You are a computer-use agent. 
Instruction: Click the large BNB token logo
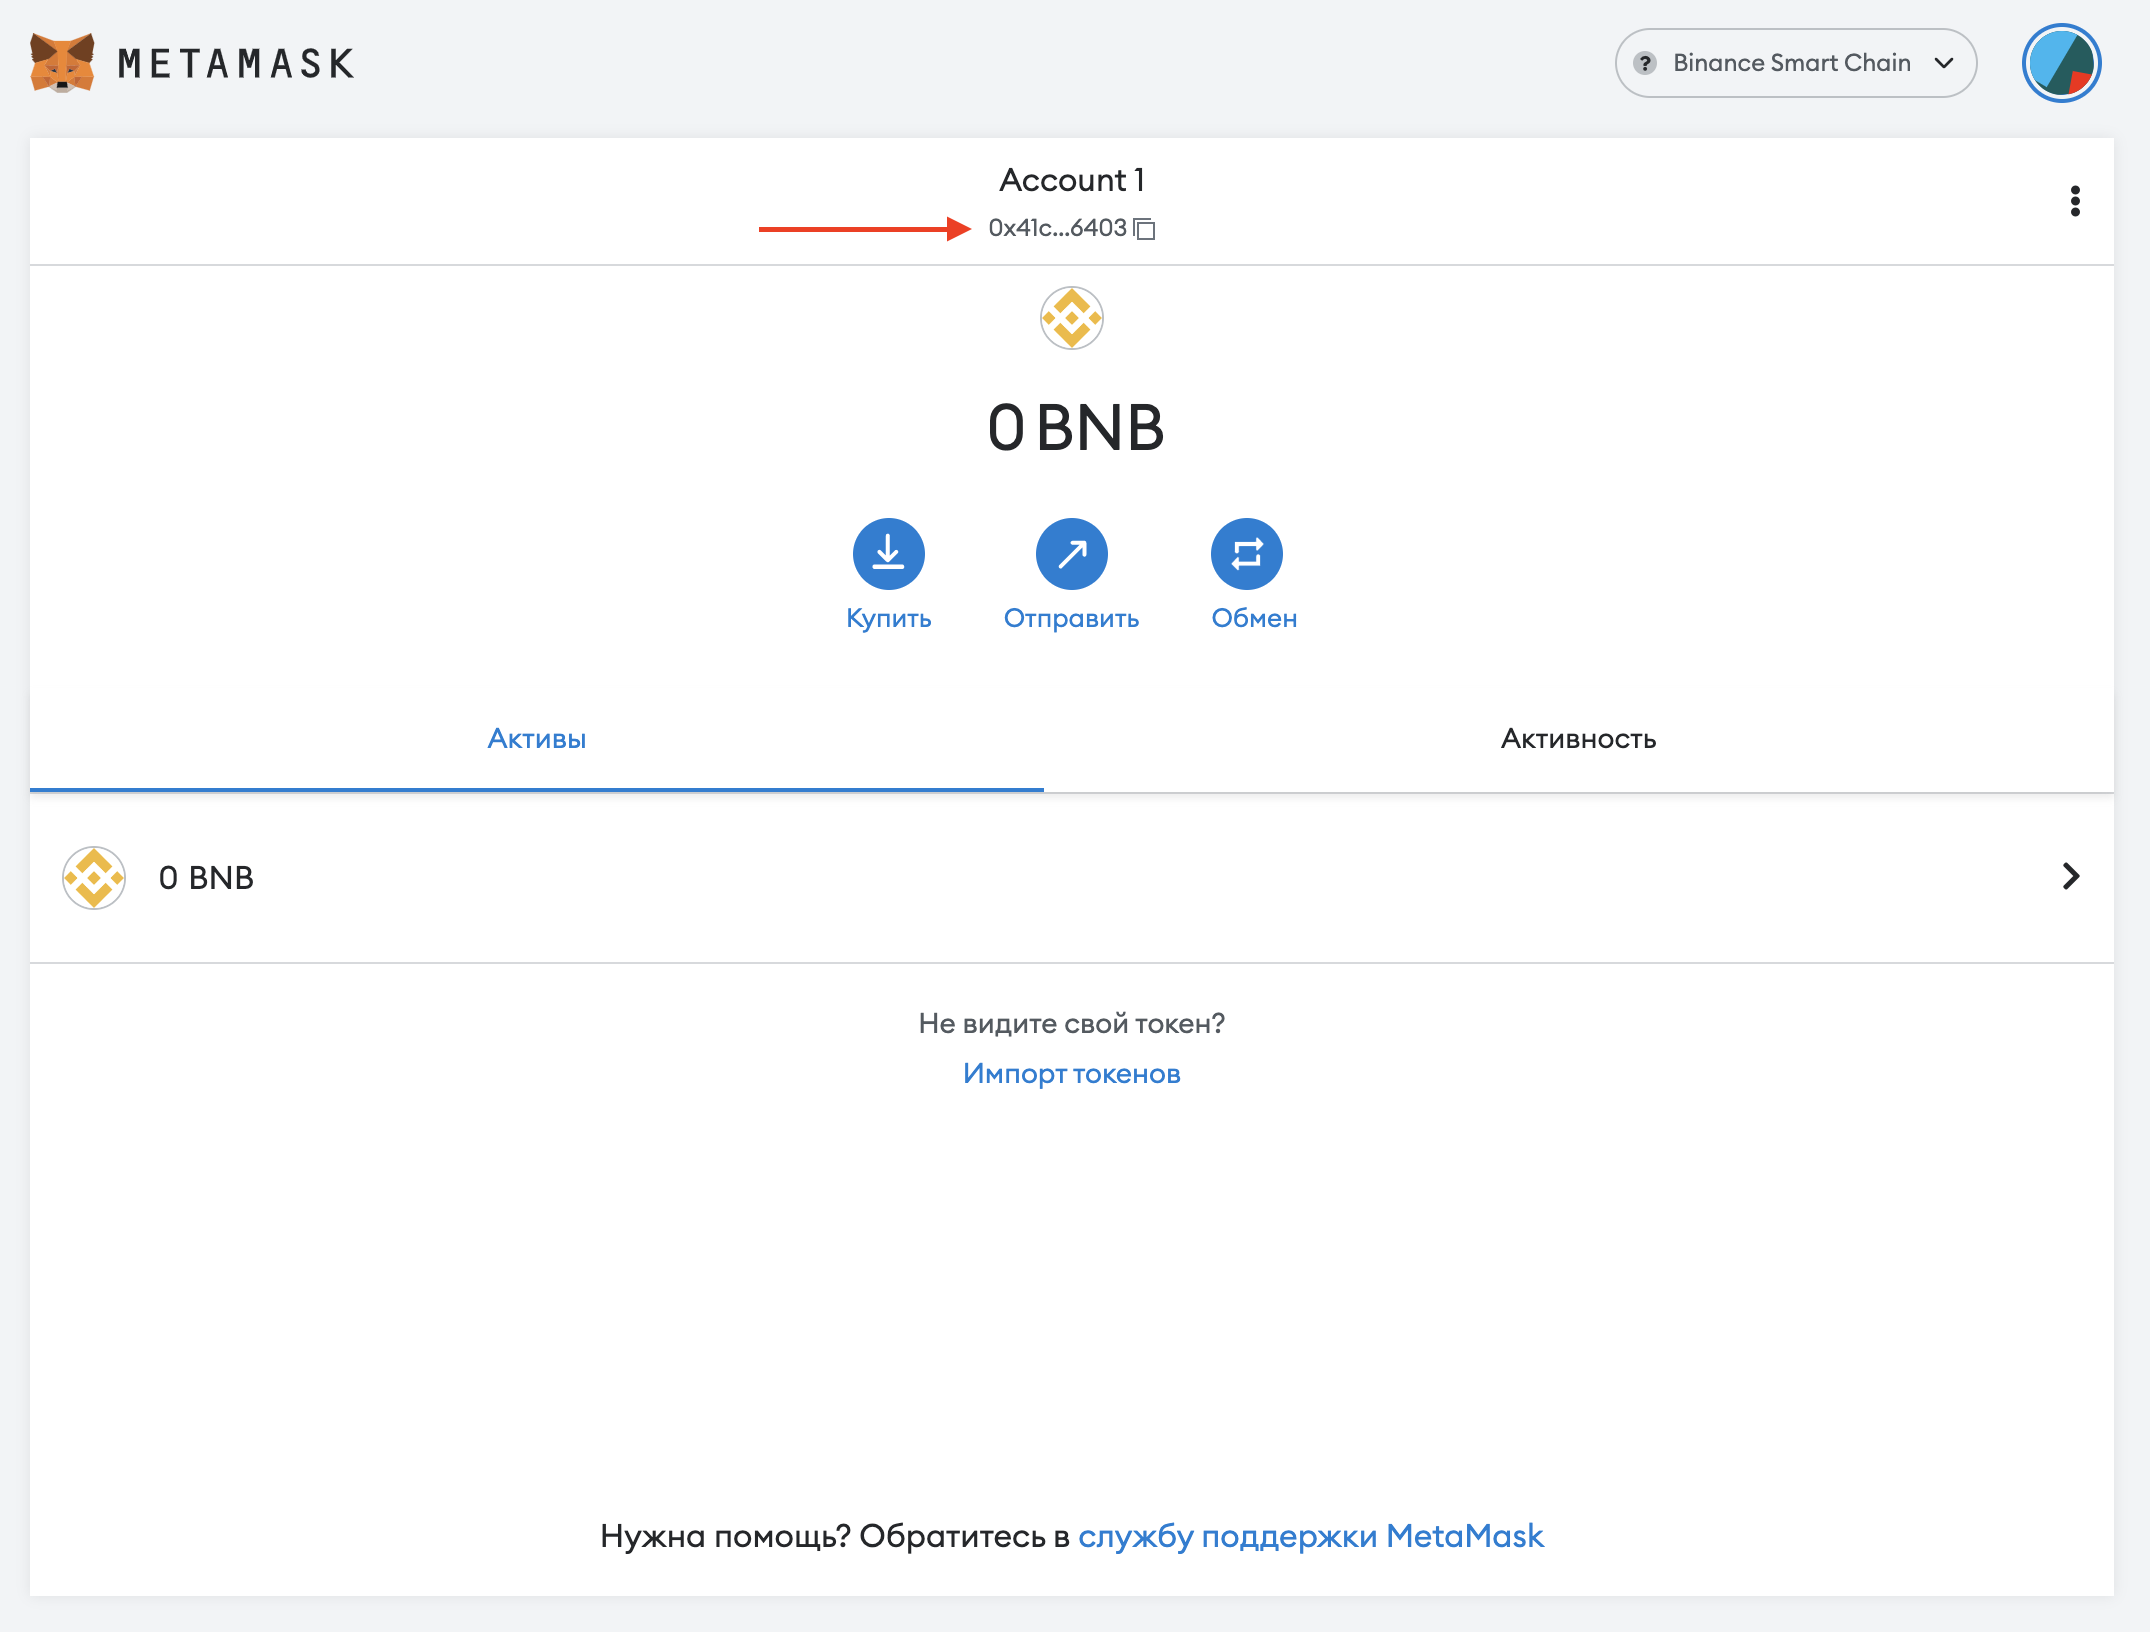(x=1071, y=318)
